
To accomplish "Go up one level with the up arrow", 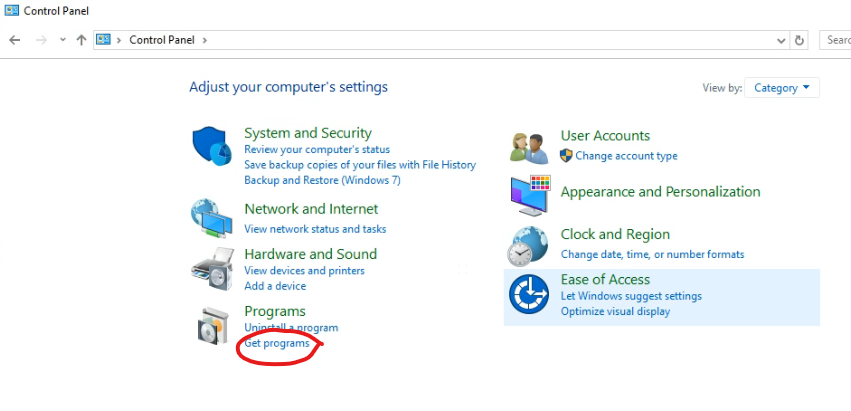I will point(81,40).
